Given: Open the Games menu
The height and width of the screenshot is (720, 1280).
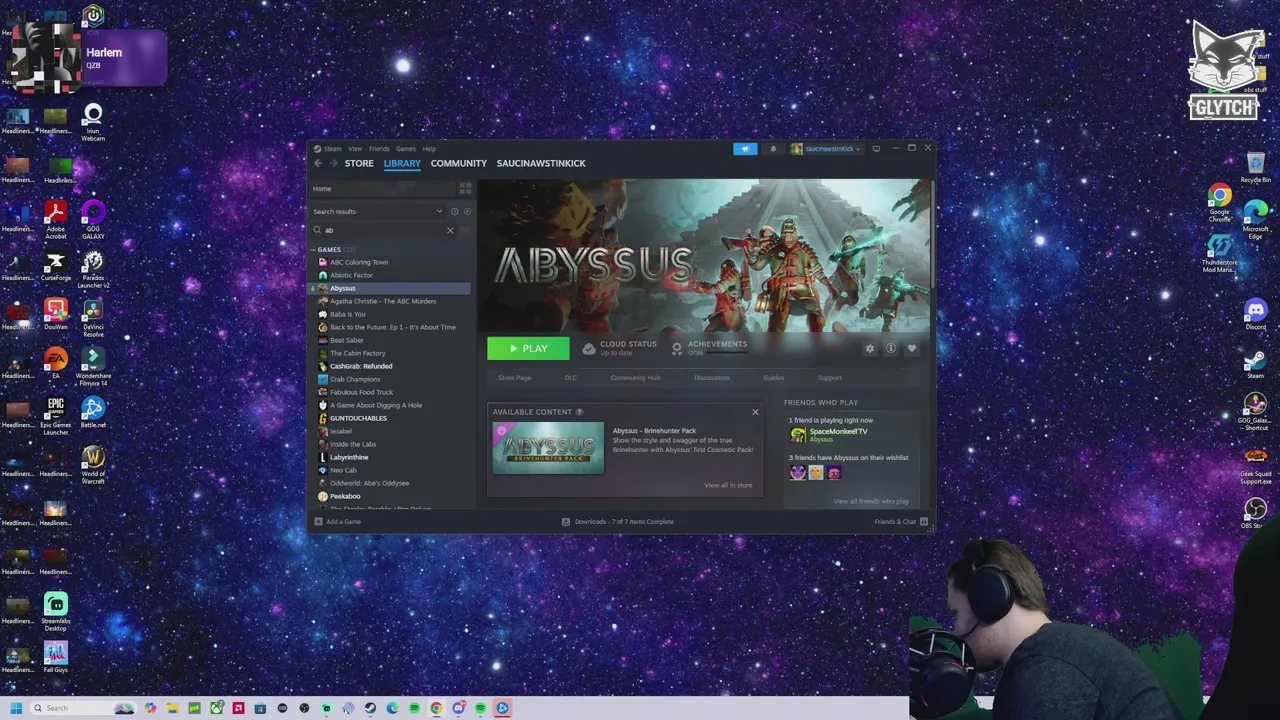Looking at the screenshot, I should tap(406, 149).
